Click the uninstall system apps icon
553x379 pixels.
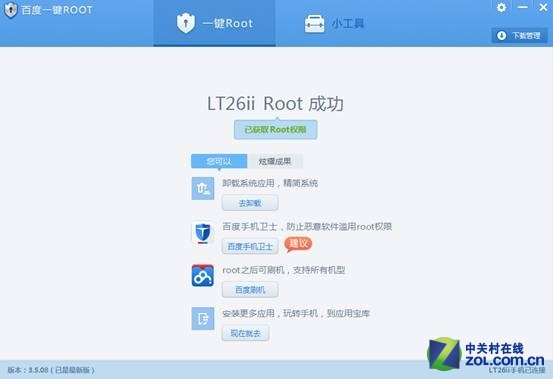click(203, 189)
